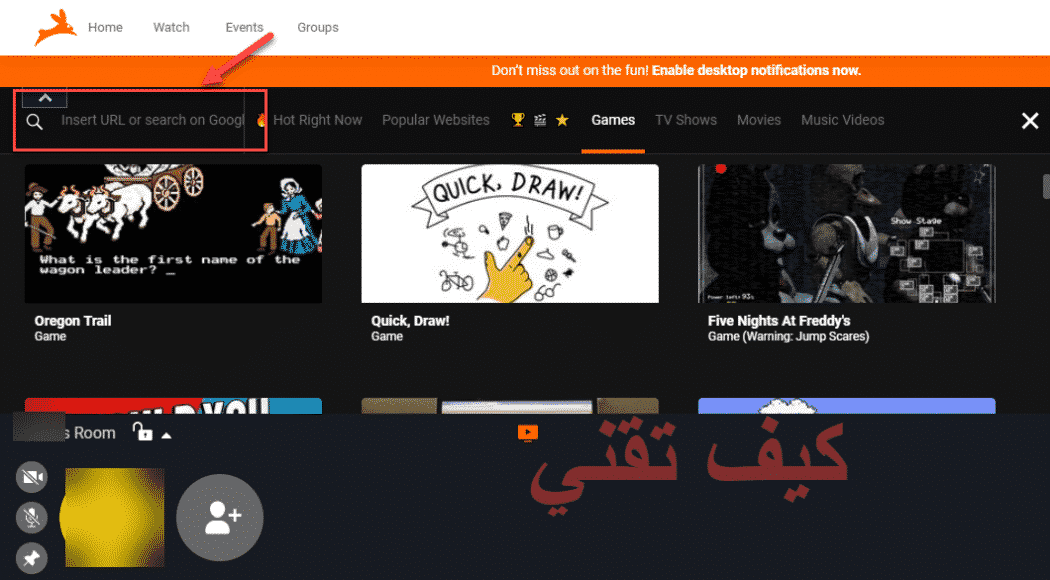Click the magnifying glass search icon
The height and width of the screenshot is (580, 1050).
click(34, 121)
